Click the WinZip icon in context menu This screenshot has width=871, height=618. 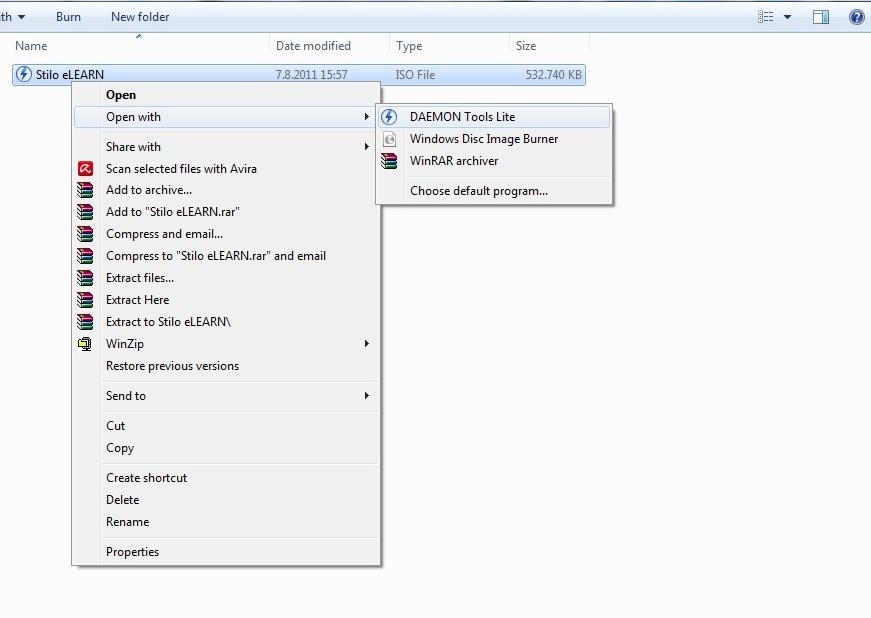coord(85,344)
